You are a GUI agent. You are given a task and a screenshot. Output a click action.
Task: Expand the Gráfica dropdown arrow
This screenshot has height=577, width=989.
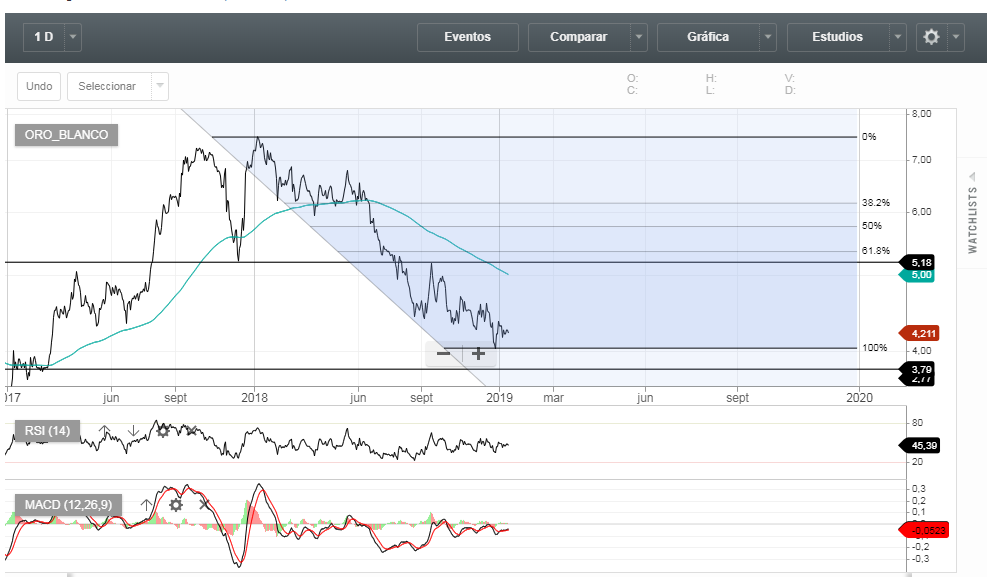click(x=767, y=37)
